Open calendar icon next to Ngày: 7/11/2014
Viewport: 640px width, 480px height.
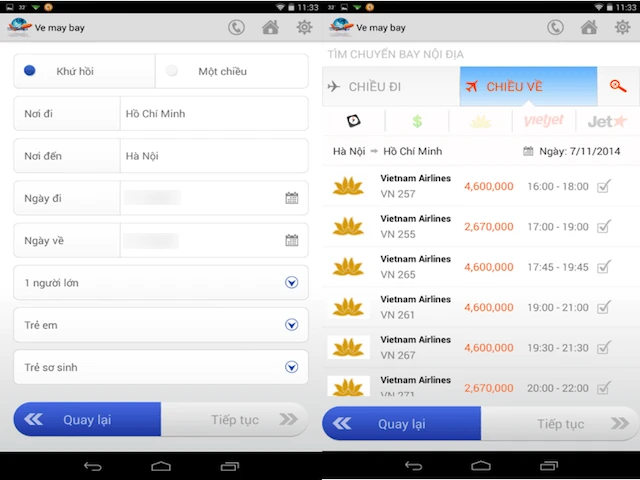528,151
